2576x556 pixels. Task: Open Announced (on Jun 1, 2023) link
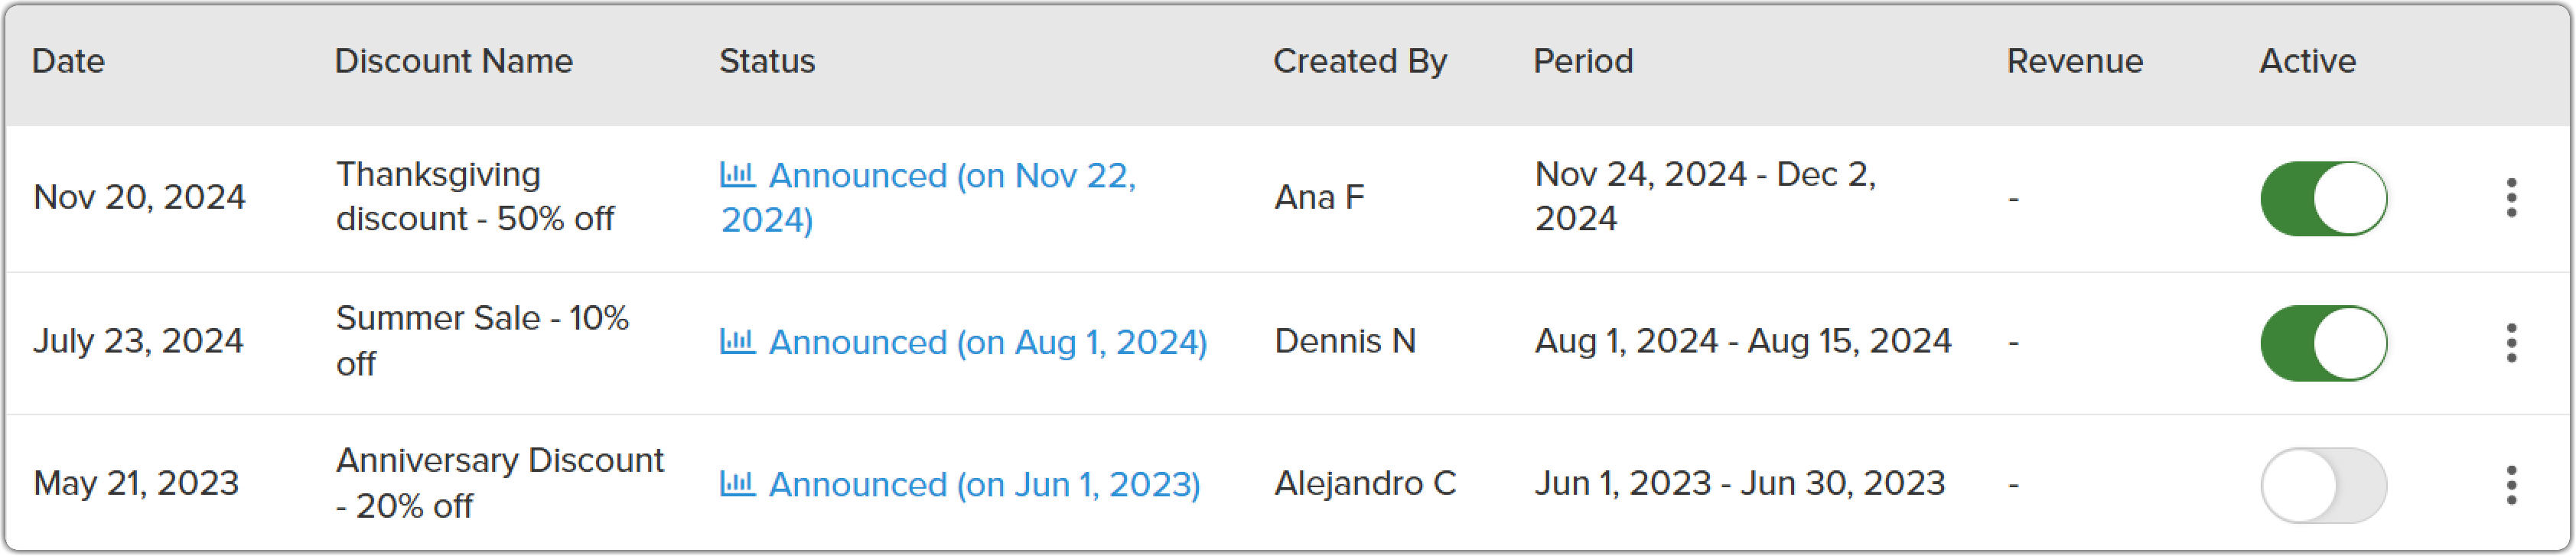click(x=984, y=484)
